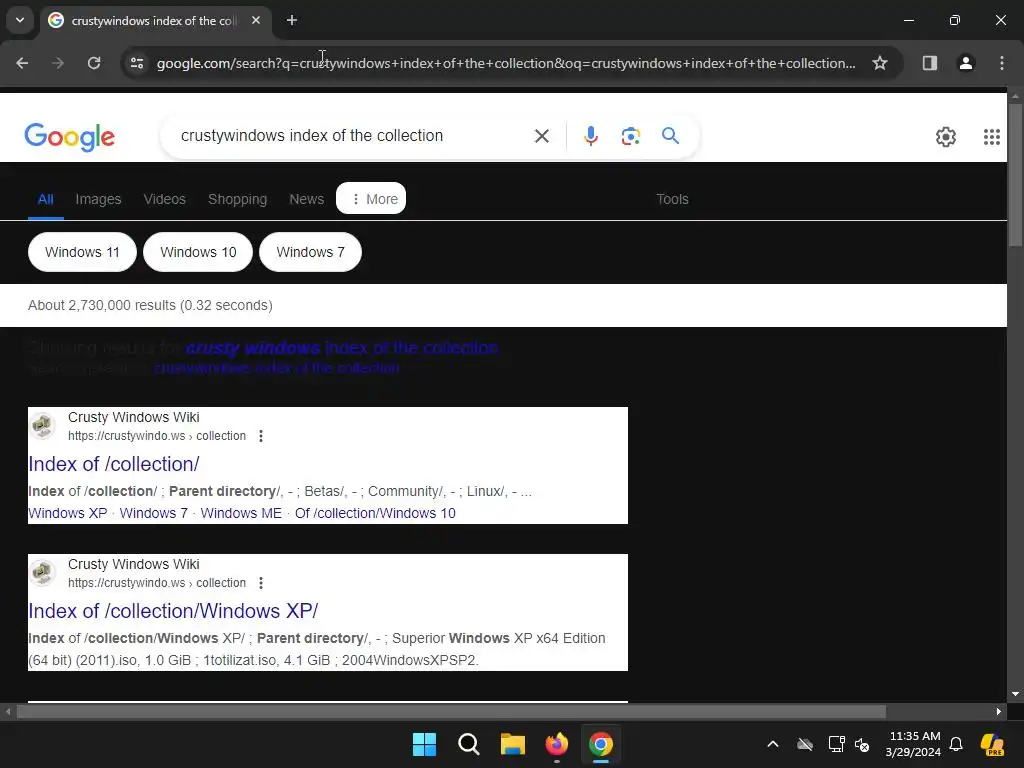The width and height of the screenshot is (1024, 768).
Task: Open 'Index of /collection/Windows XP/' result
Action: (173, 611)
